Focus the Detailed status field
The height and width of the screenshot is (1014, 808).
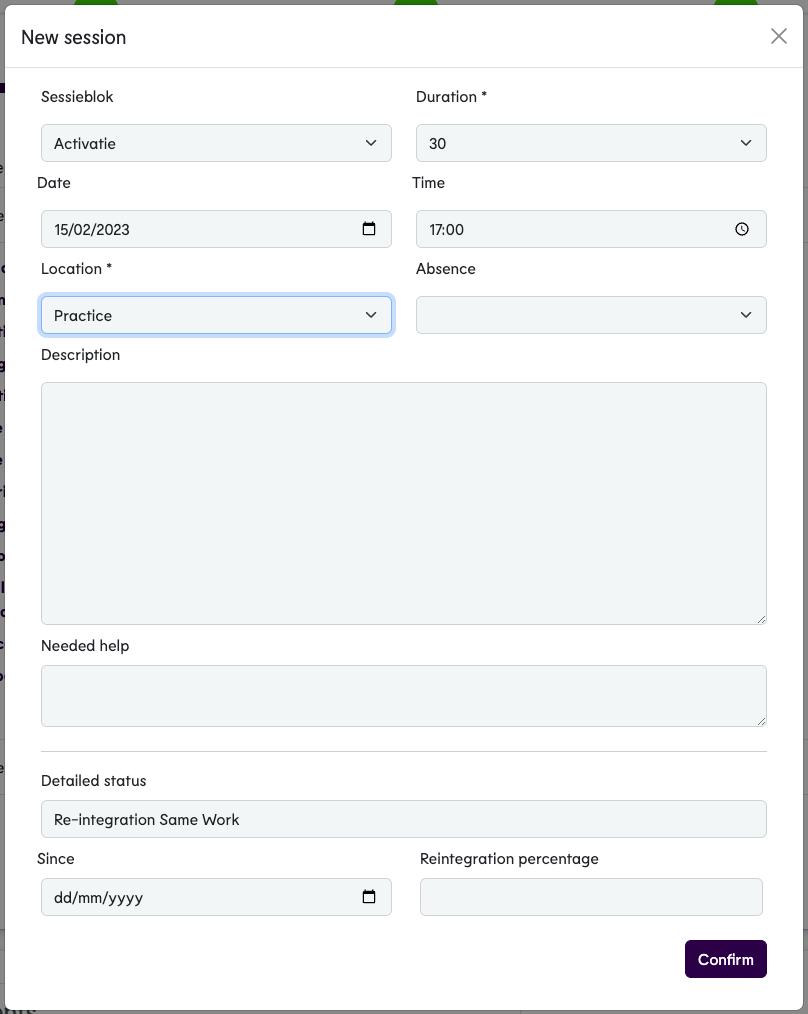[x=403, y=819]
